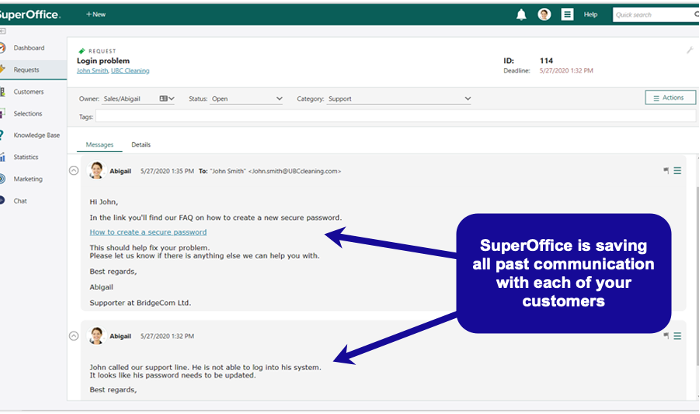Open the notifications bell icon

pyautogui.click(x=521, y=14)
